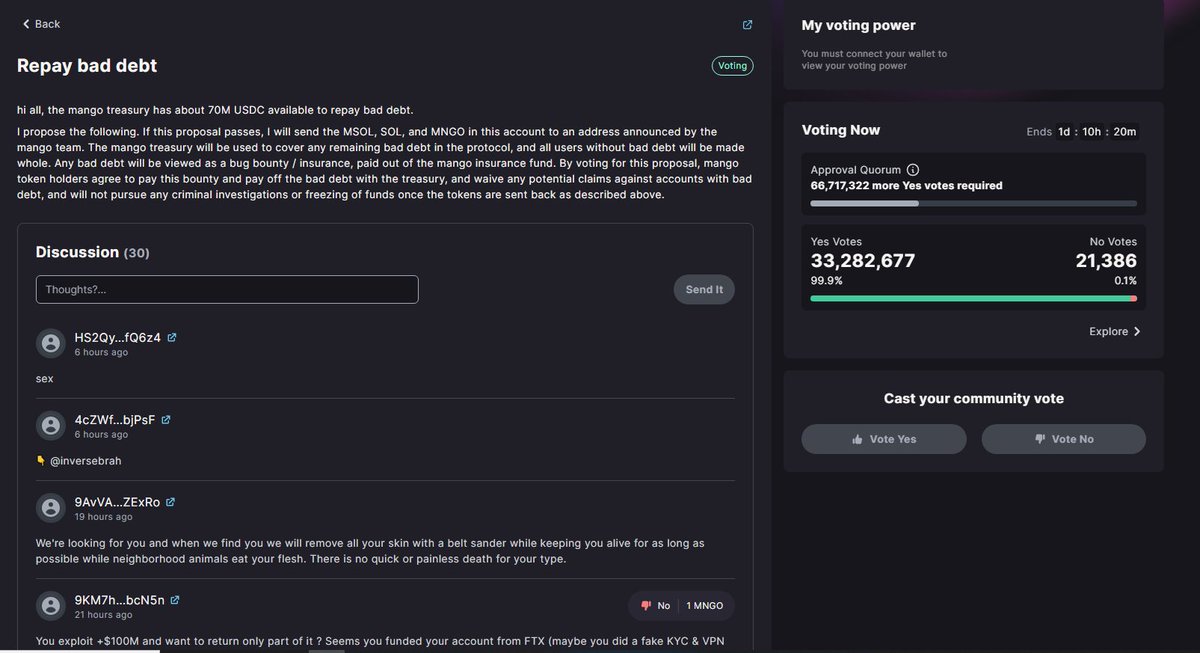Click pointing hand emoji before @inversebrah

coord(41,461)
